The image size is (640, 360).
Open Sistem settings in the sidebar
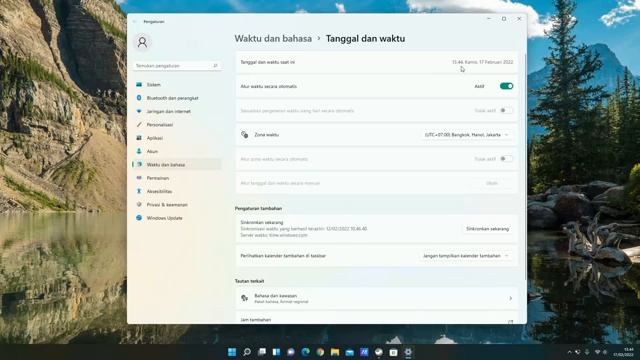pos(176,84)
